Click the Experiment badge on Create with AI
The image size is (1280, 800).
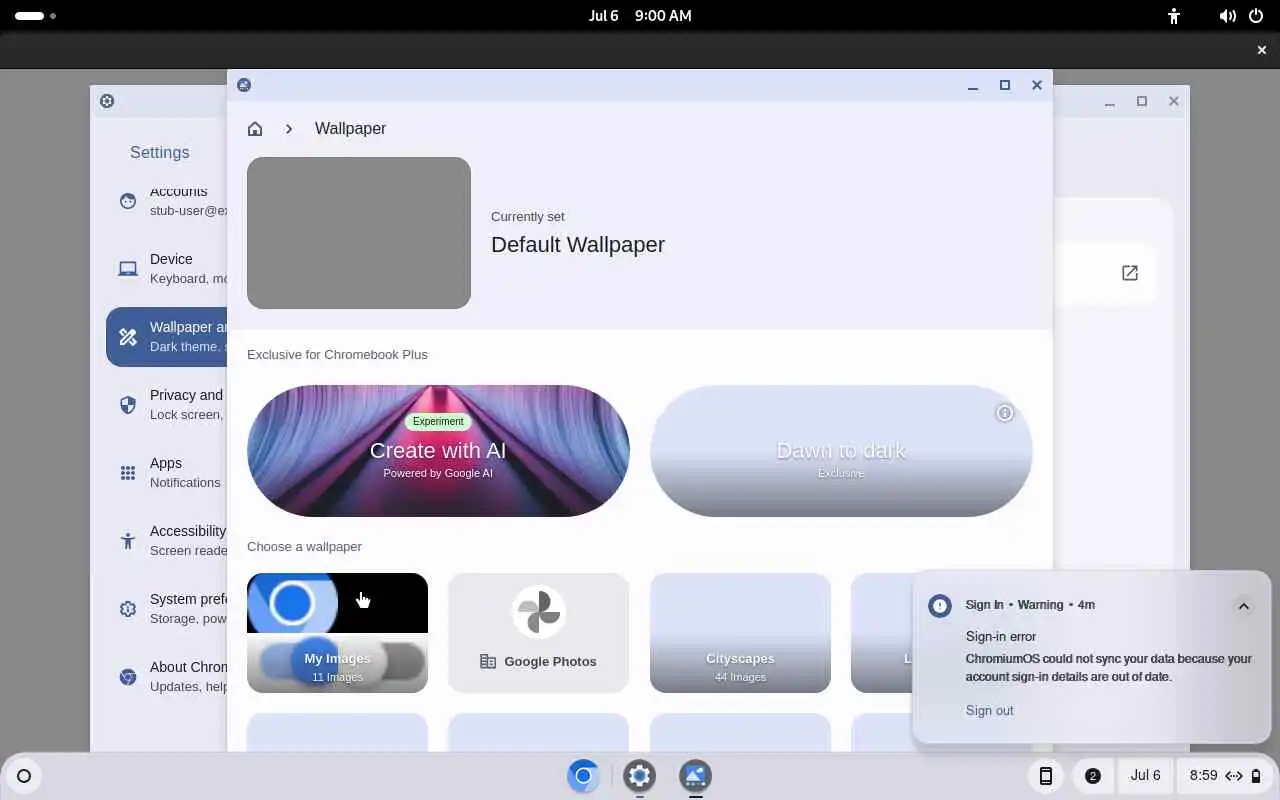tap(438, 421)
